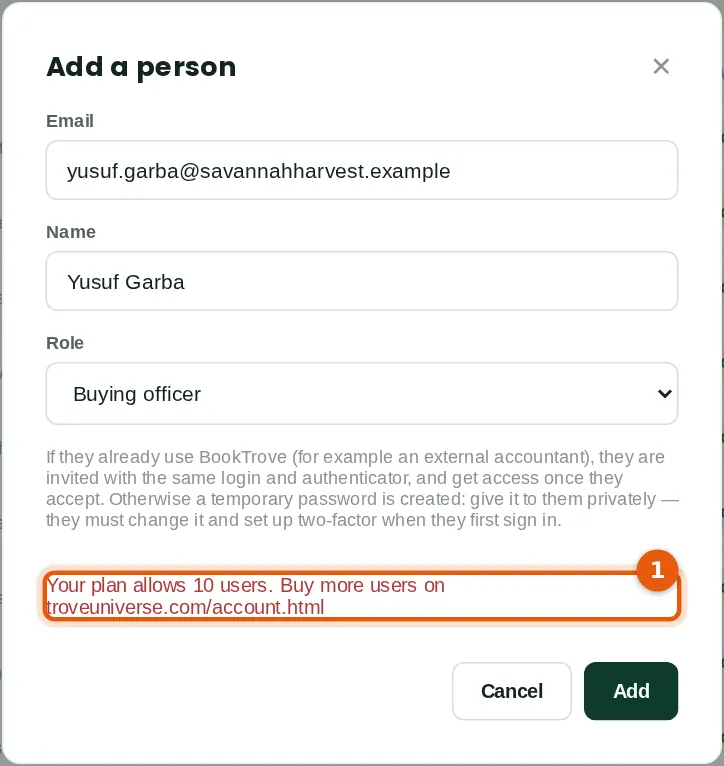Close the Add a person dialog
The image size is (724, 766).
[x=661, y=66]
